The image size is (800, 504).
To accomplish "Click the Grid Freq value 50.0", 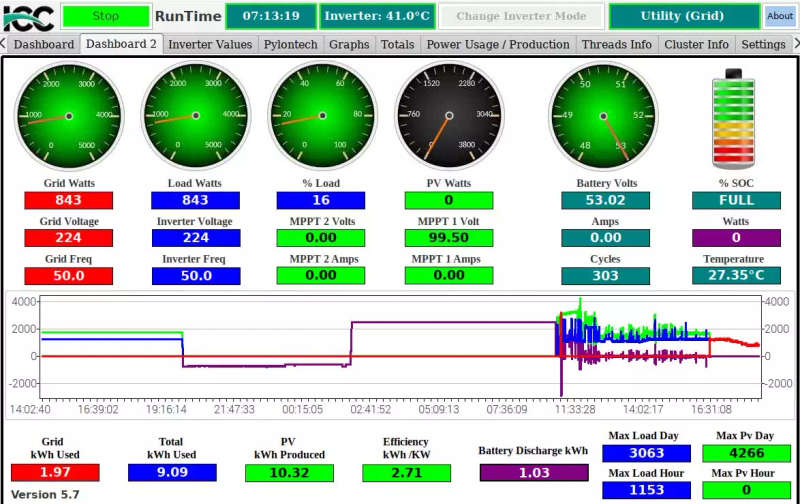I will point(68,276).
